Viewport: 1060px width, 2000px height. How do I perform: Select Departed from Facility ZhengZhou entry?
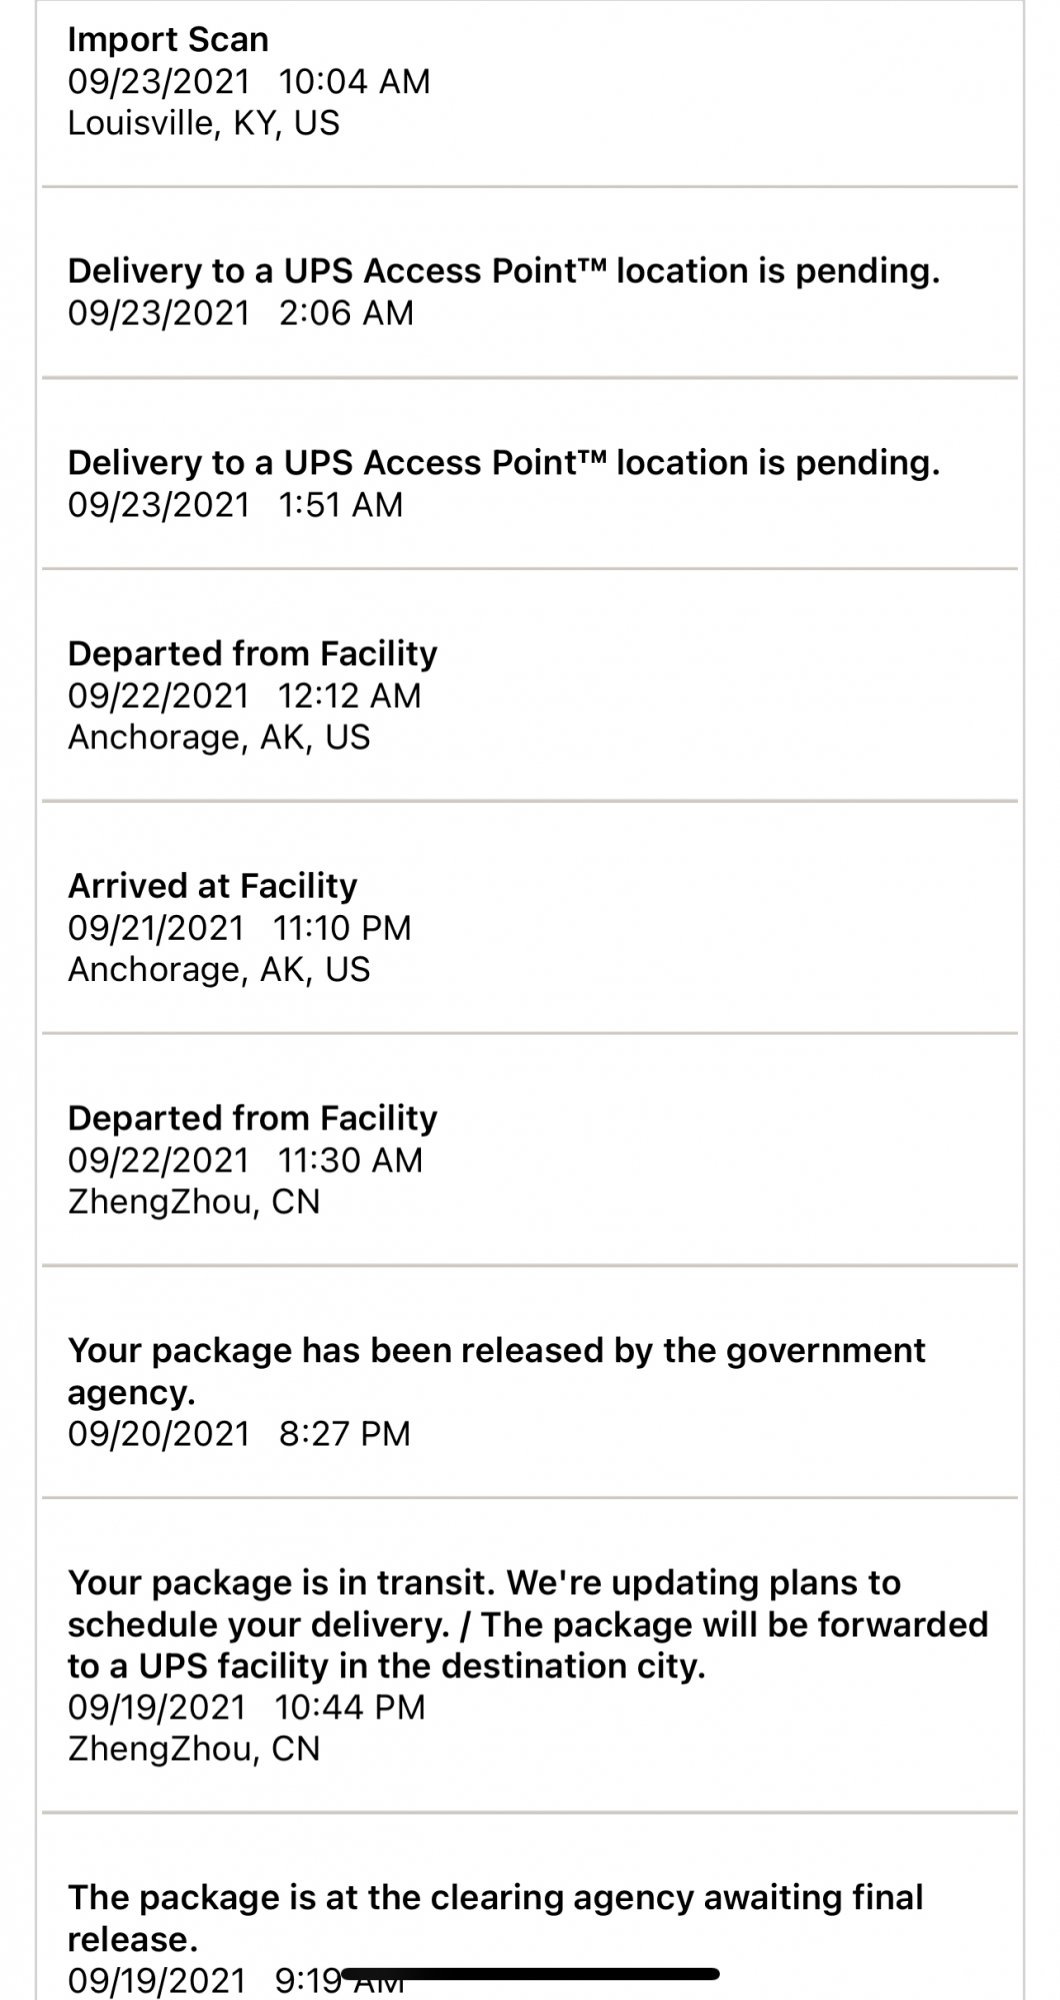click(530, 1150)
